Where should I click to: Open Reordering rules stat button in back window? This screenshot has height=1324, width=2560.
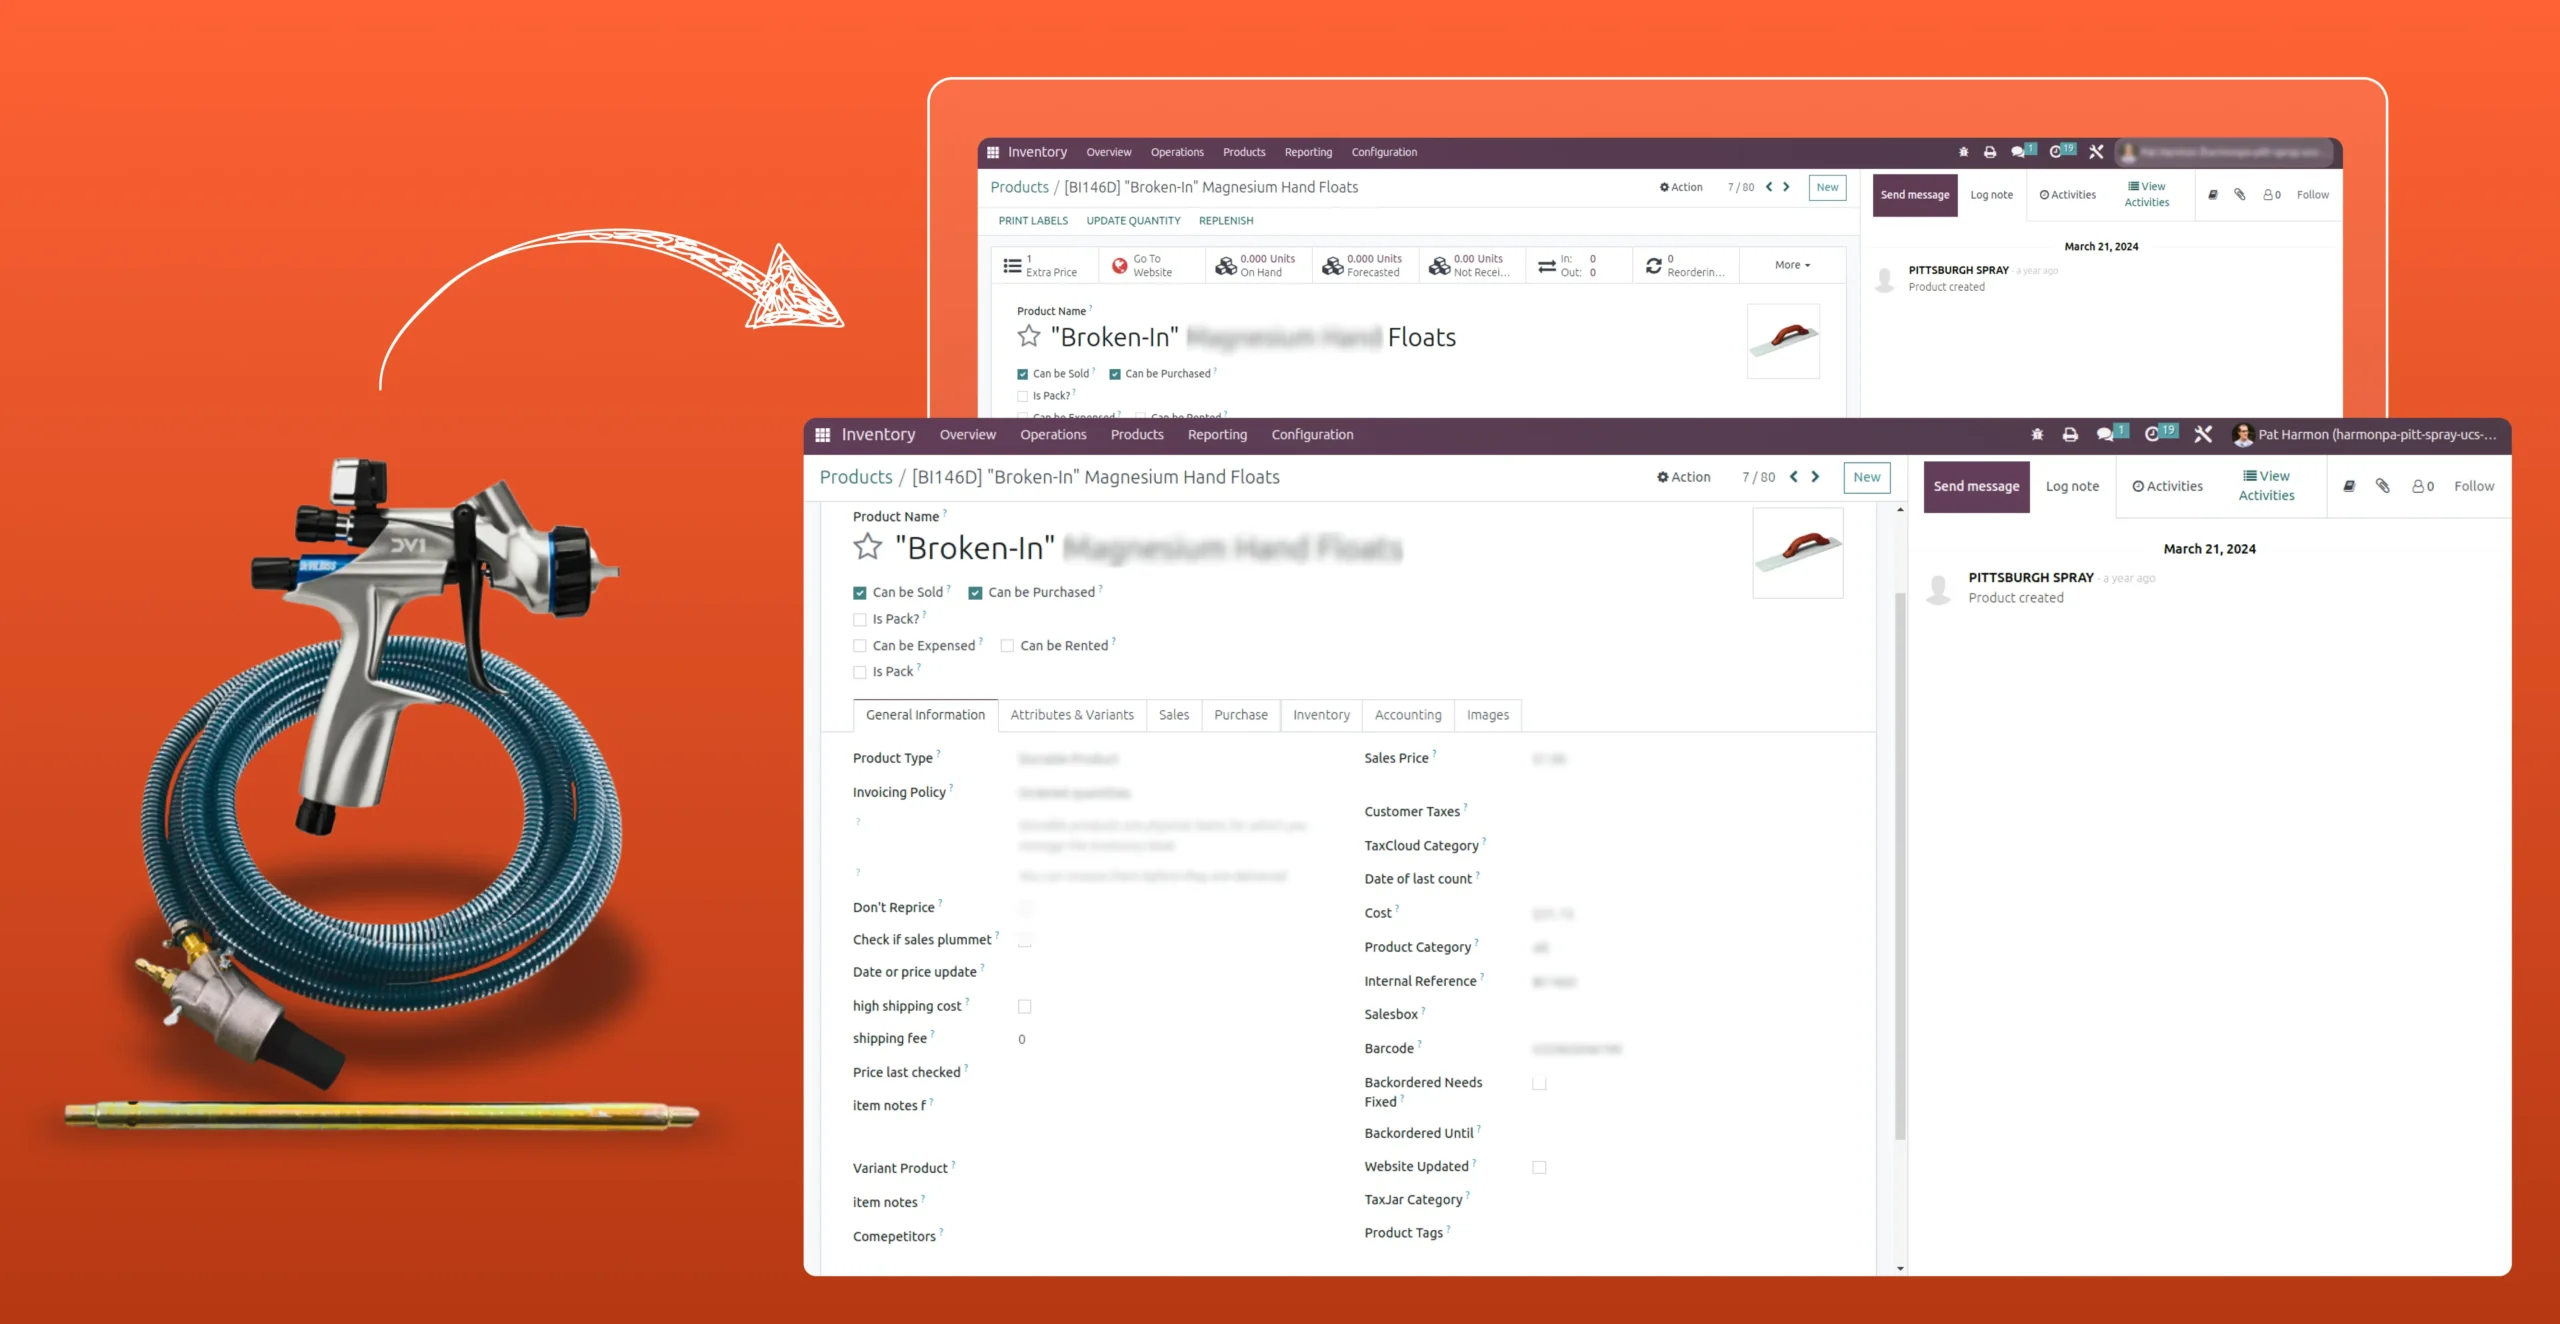(x=1686, y=265)
